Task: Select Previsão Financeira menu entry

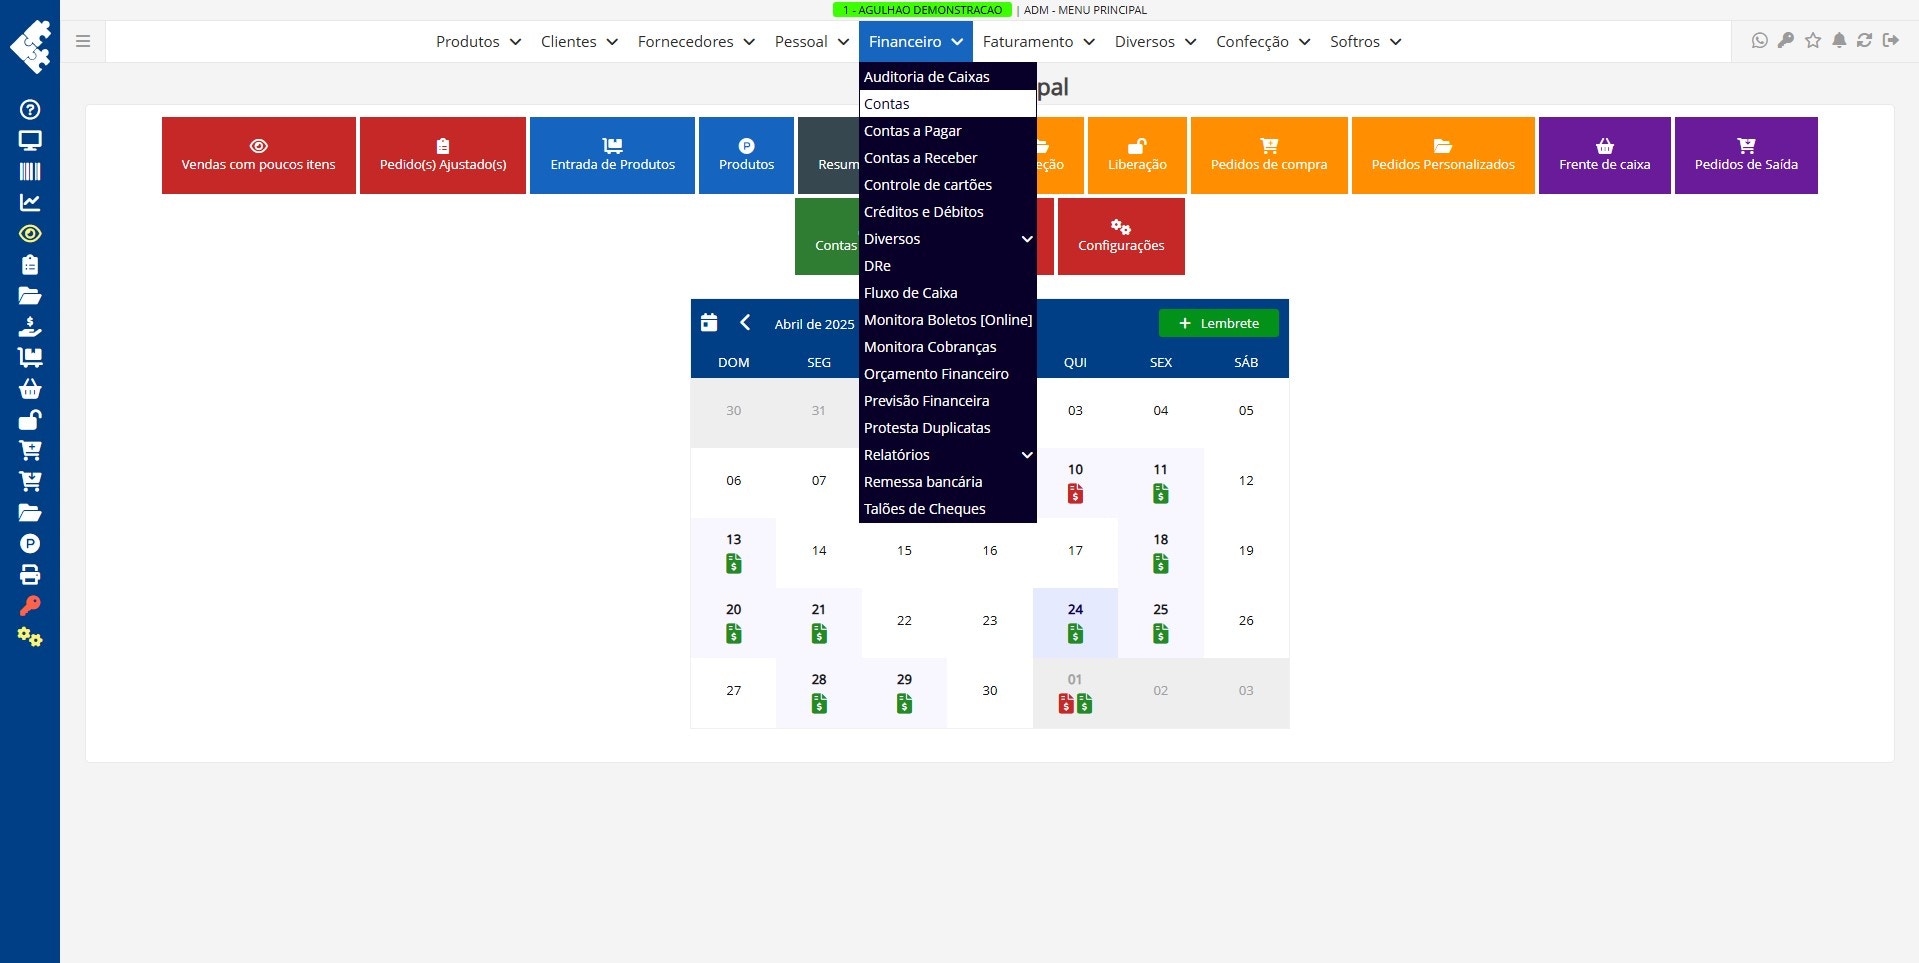Action: [x=947, y=401]
